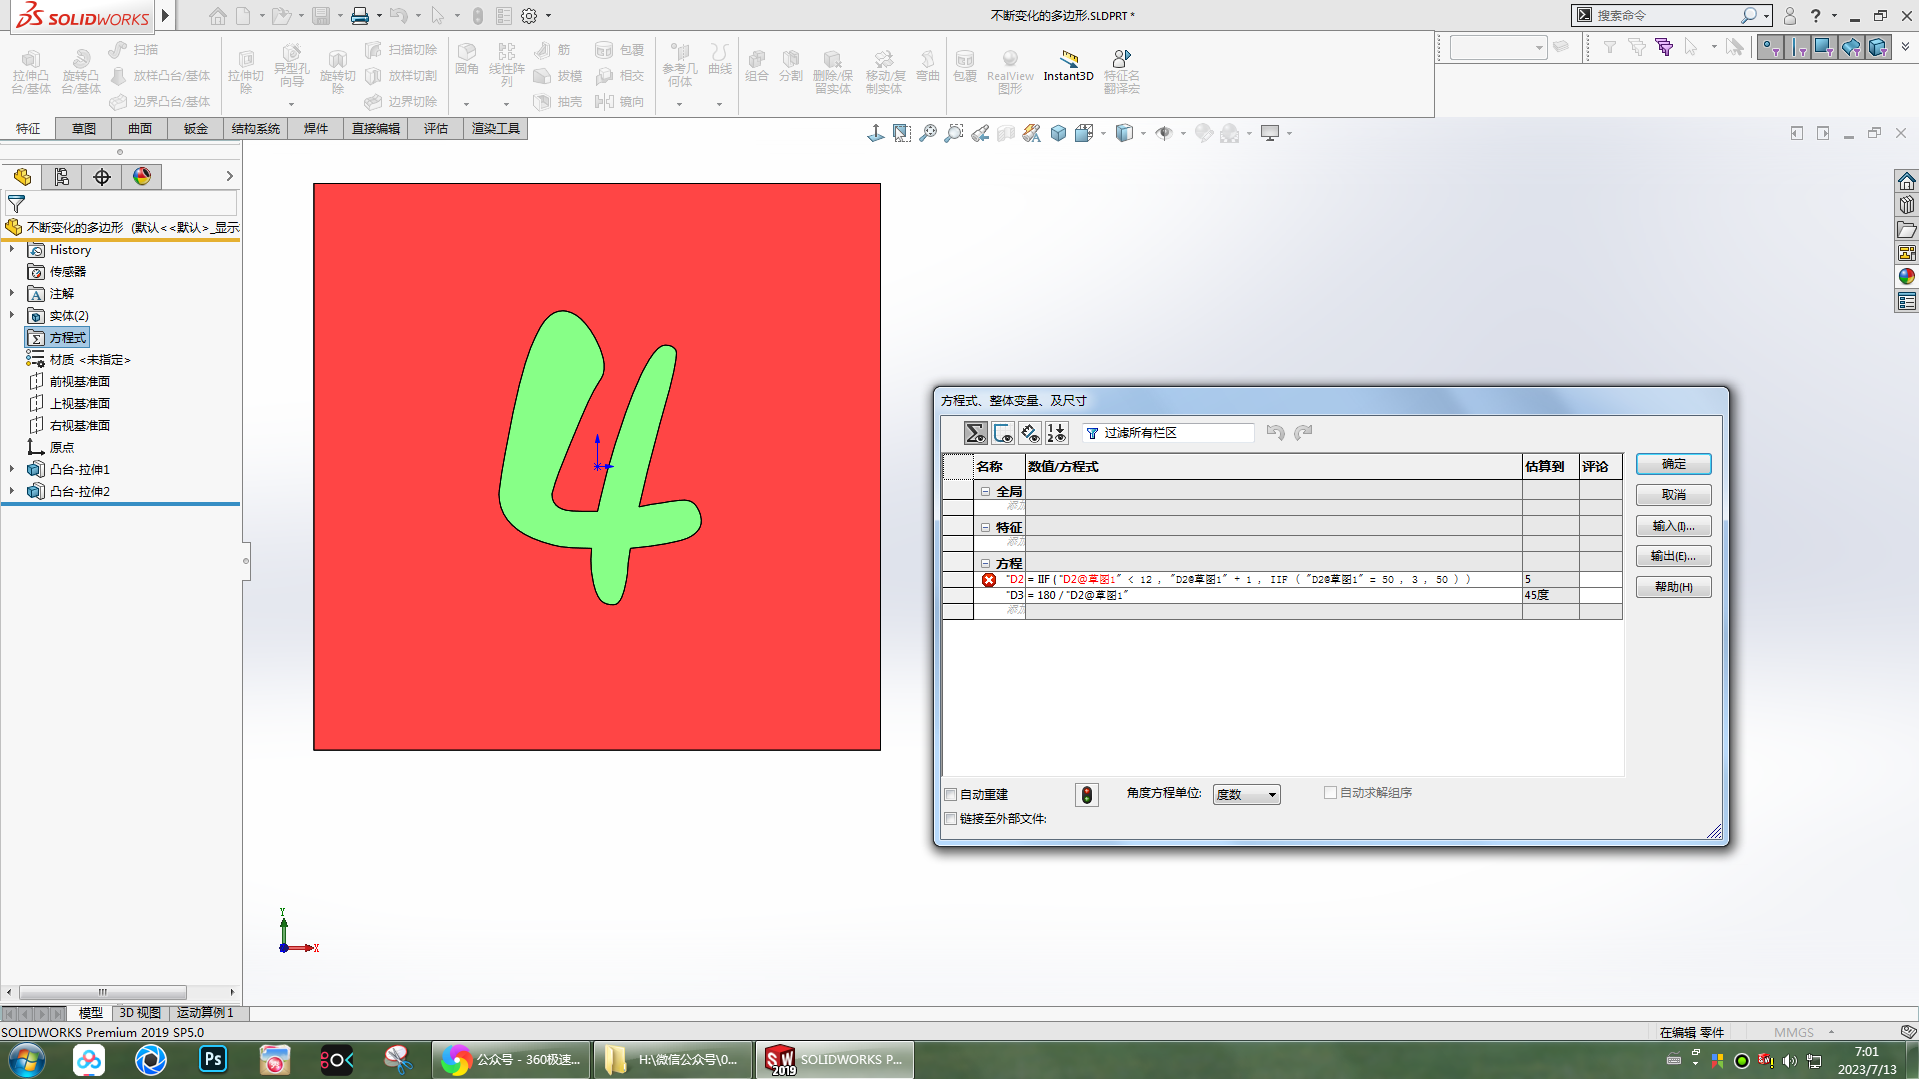The image size is (1919, 1079).
Task: Click the 过滤所有栏区 filter field
Action: tap(1168, 433)
